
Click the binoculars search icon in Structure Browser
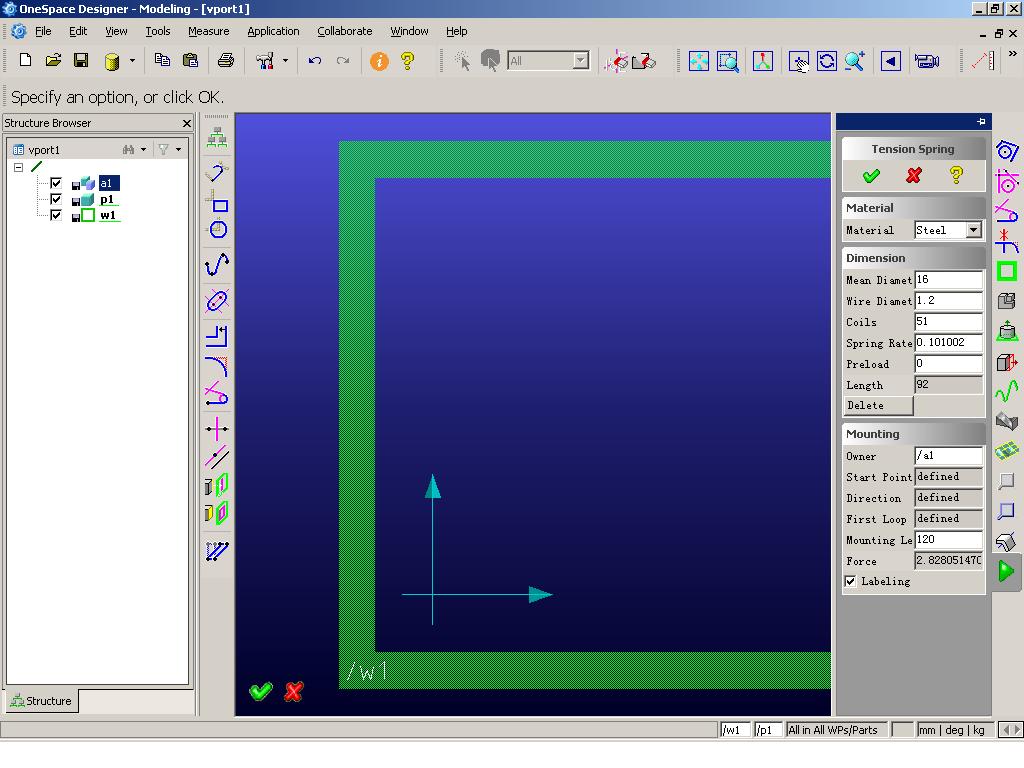pyautogui.click(x=129, y=150)
